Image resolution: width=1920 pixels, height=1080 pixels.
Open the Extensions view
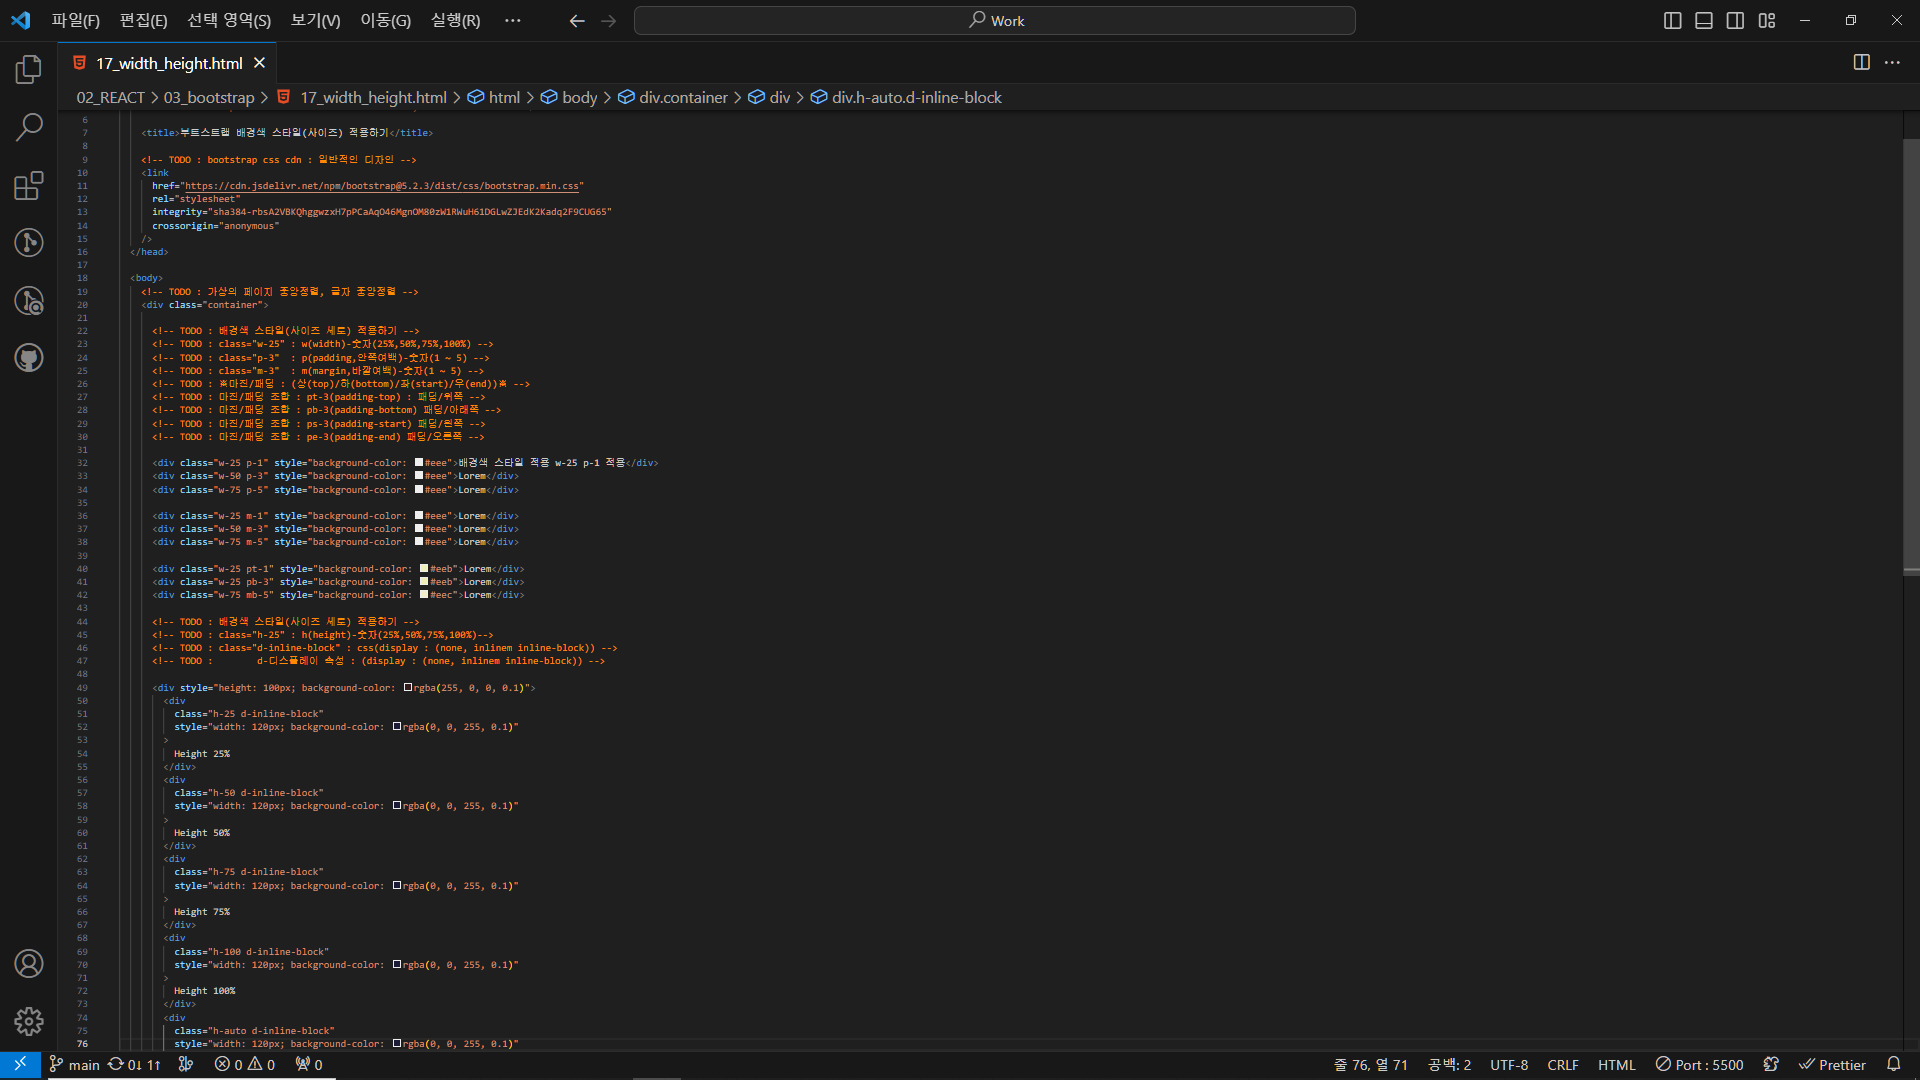29,185
